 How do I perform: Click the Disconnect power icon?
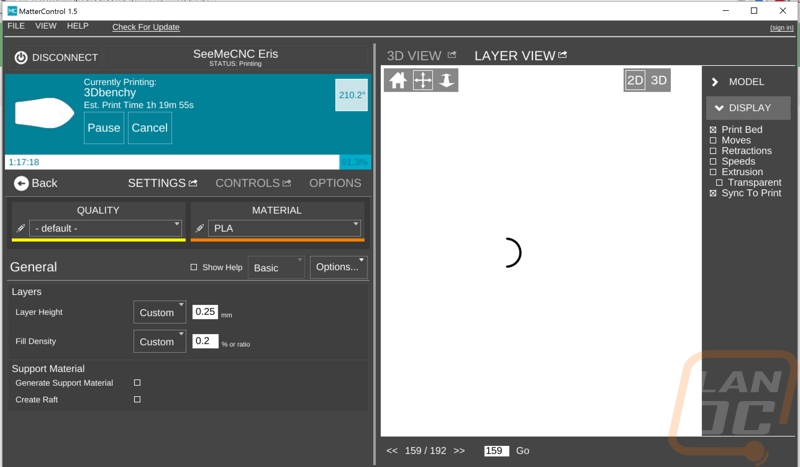[x=21, y=58]
